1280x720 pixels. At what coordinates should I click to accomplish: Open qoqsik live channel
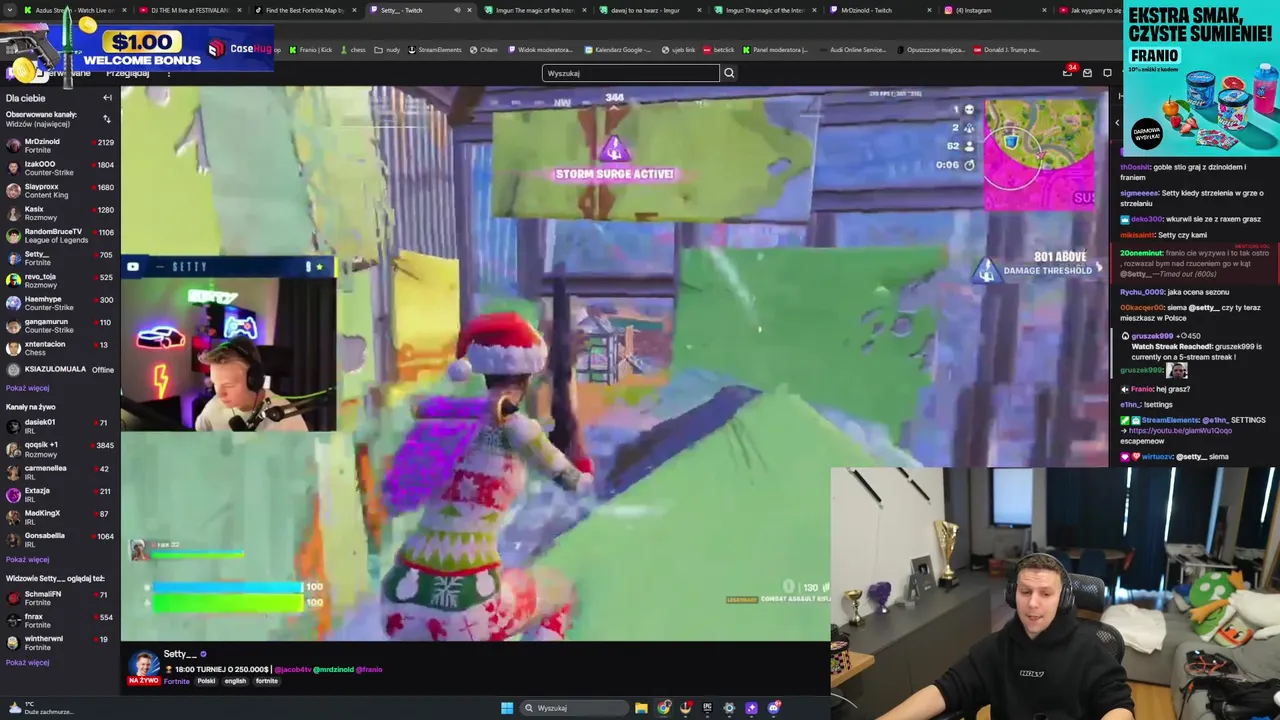tap(60, 449)
